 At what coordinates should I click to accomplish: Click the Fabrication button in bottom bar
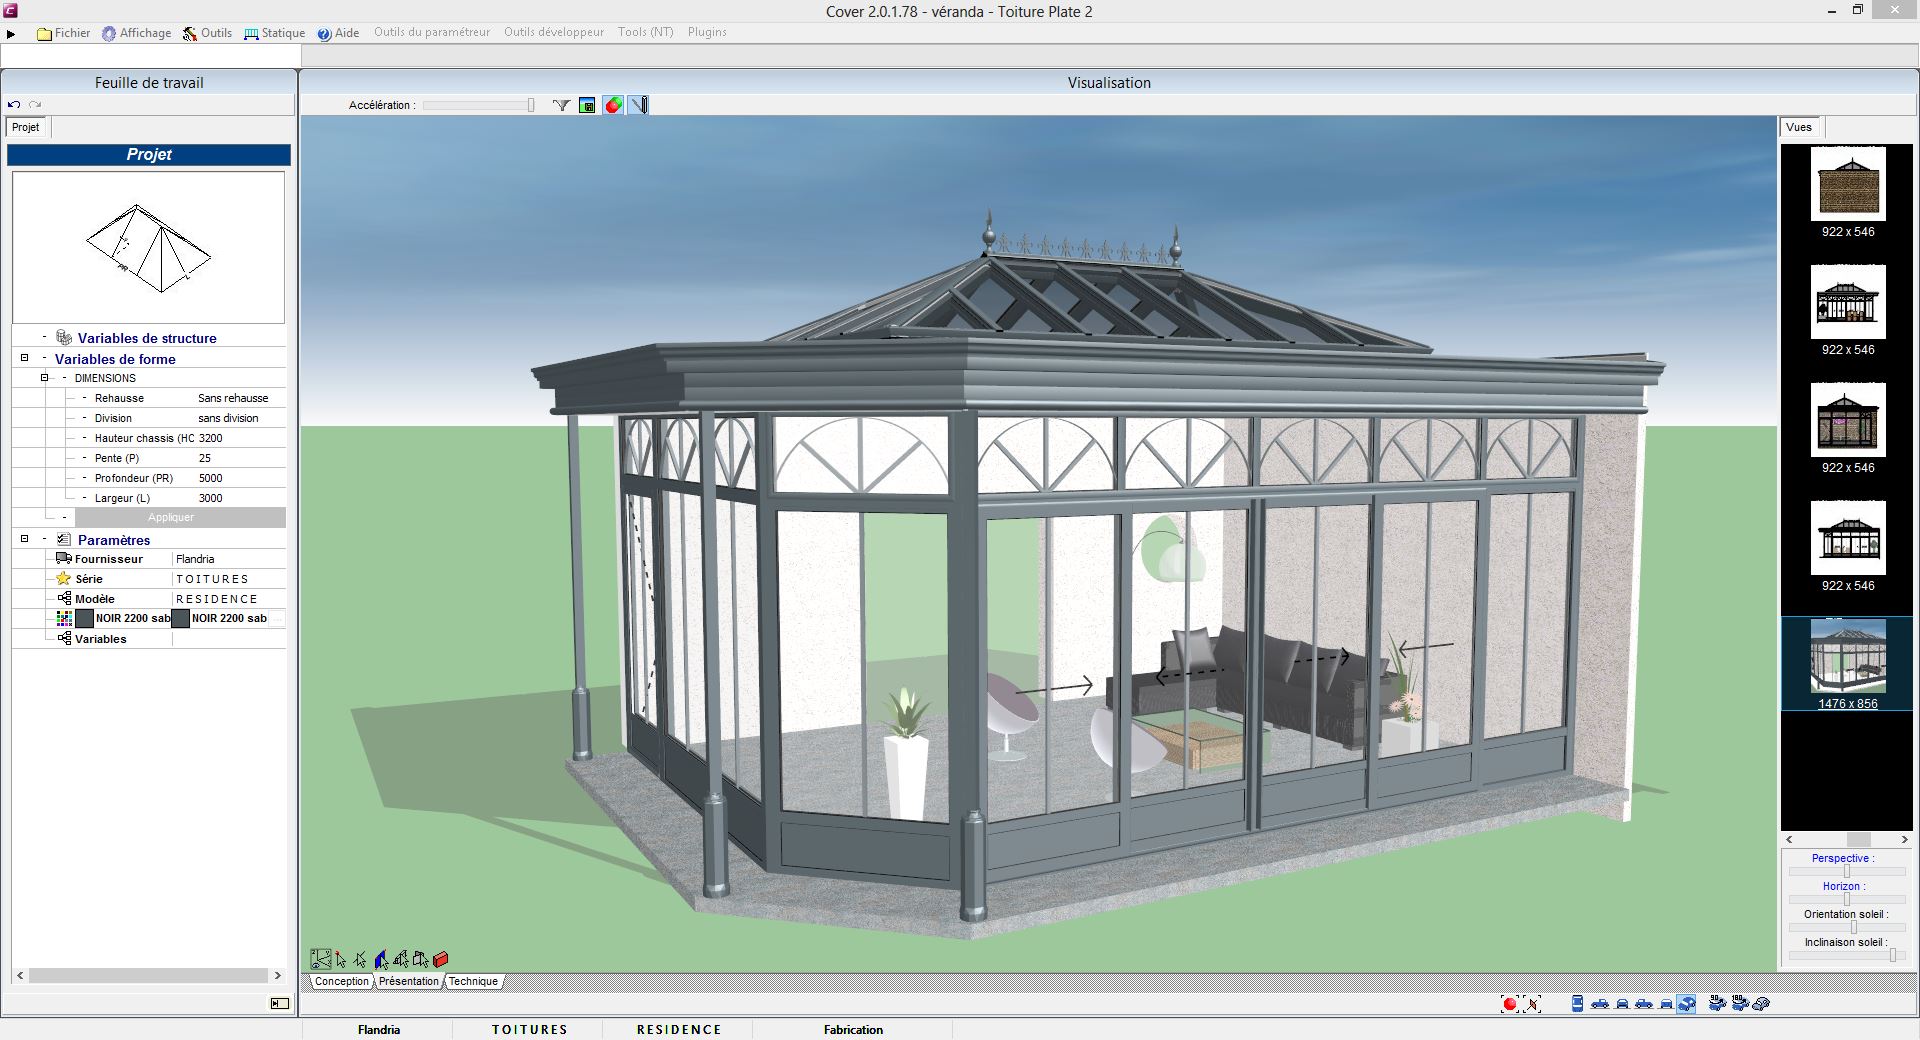(853, 1029)
